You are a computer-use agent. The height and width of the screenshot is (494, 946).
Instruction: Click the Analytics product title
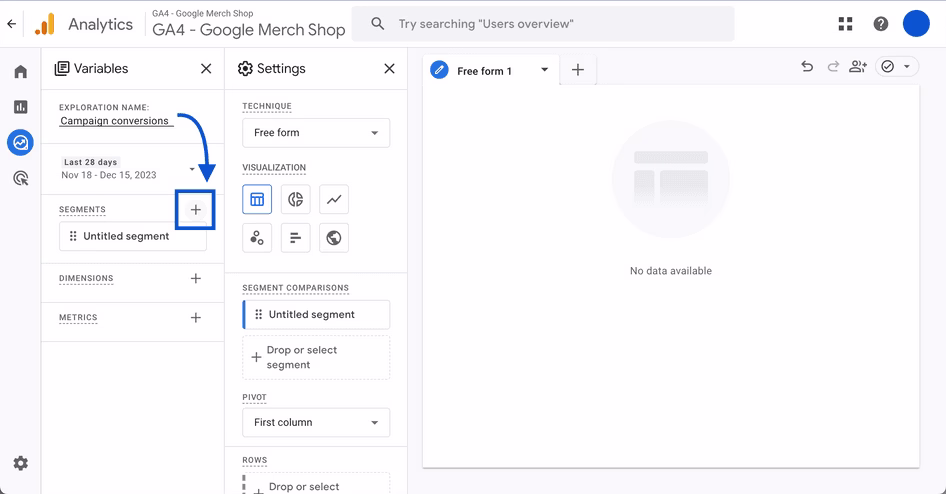tap(100, 24)
